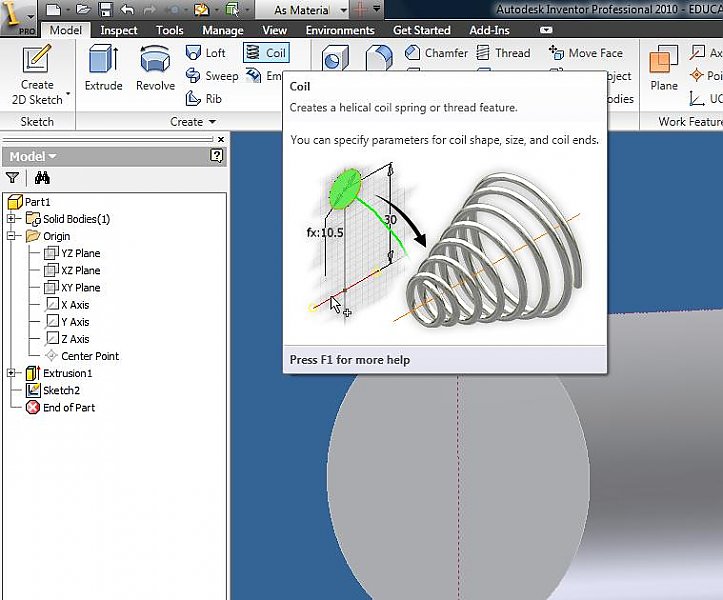The width and height of the screenshot is (723, 600).
Task: Create a UCS
Action: (x=706, y=98)
